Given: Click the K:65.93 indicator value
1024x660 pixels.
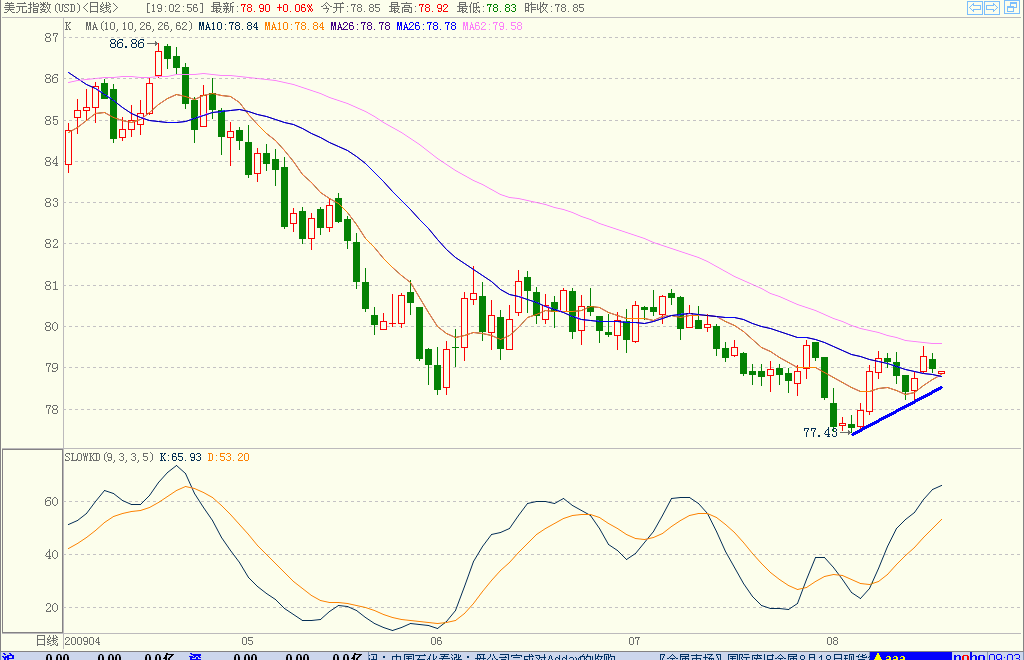Looking at the screenshot, I should (x=181, y=457).
